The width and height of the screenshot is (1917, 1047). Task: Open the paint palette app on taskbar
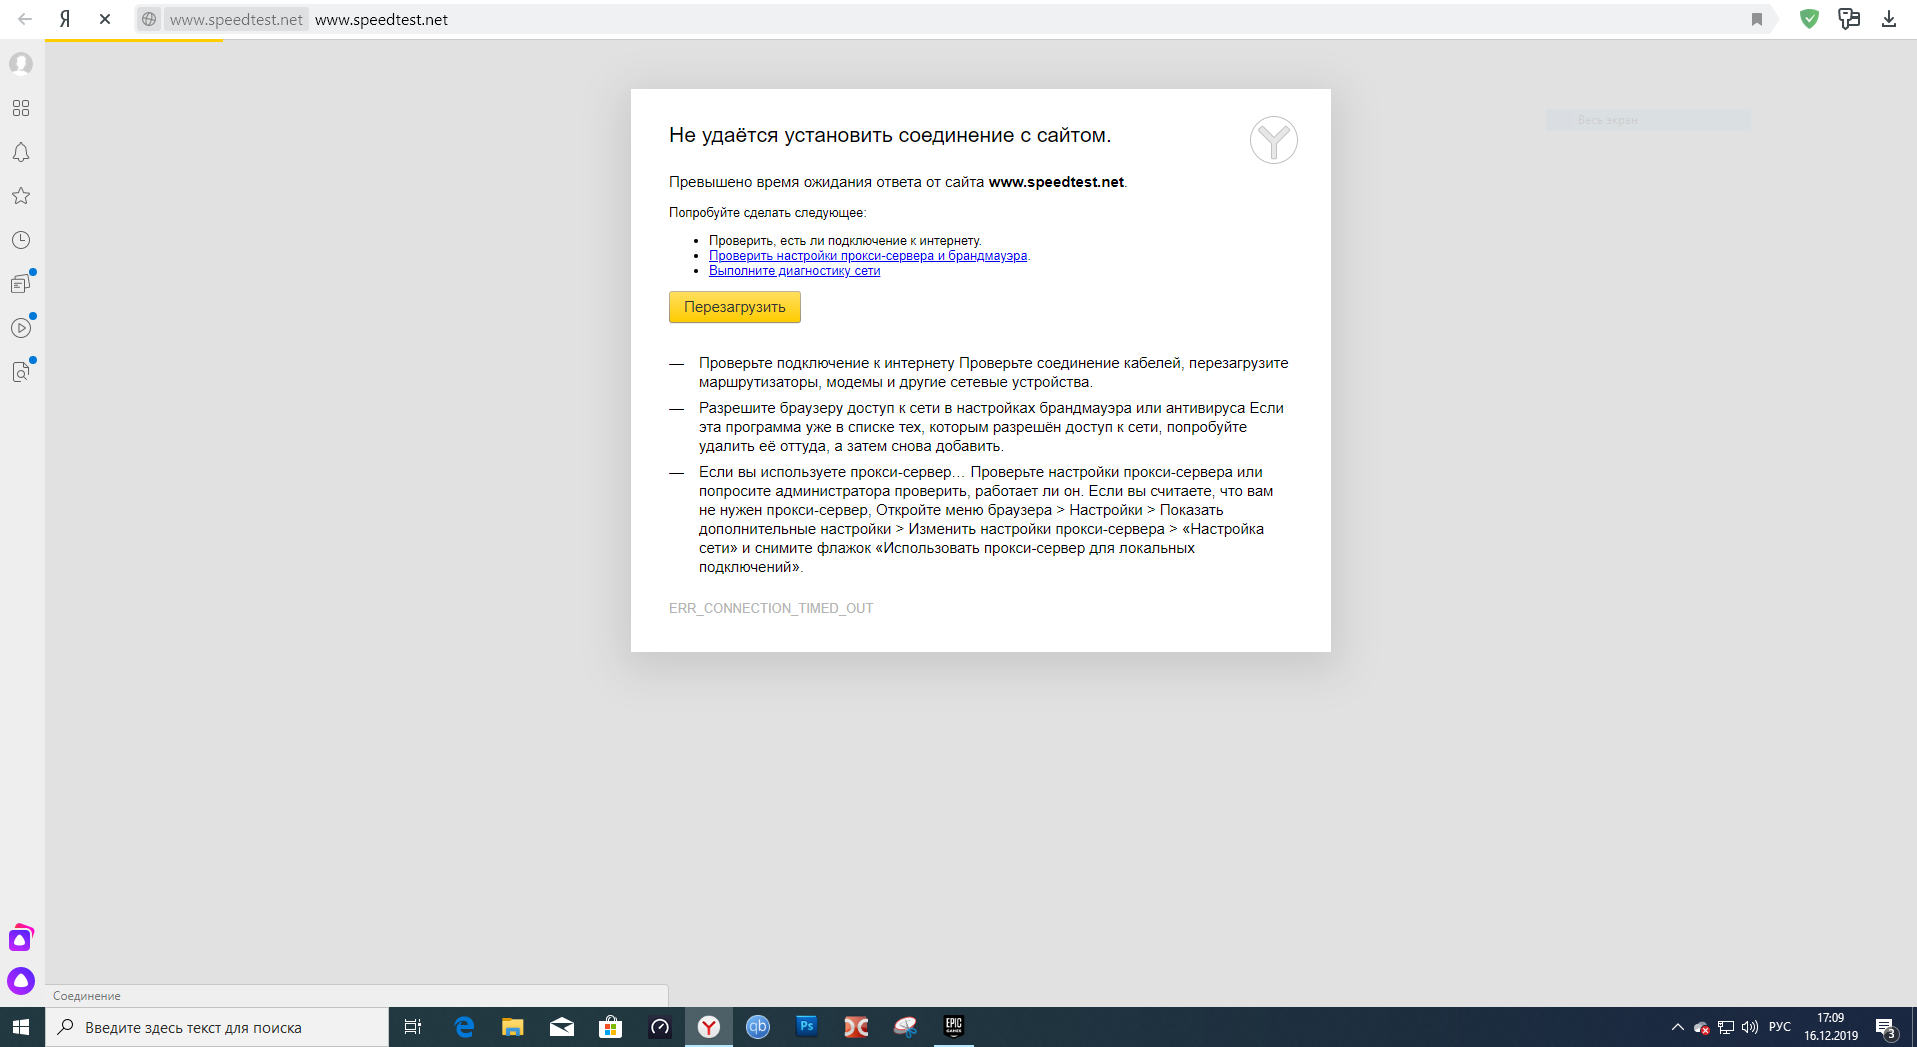[x=905, y=1027]
